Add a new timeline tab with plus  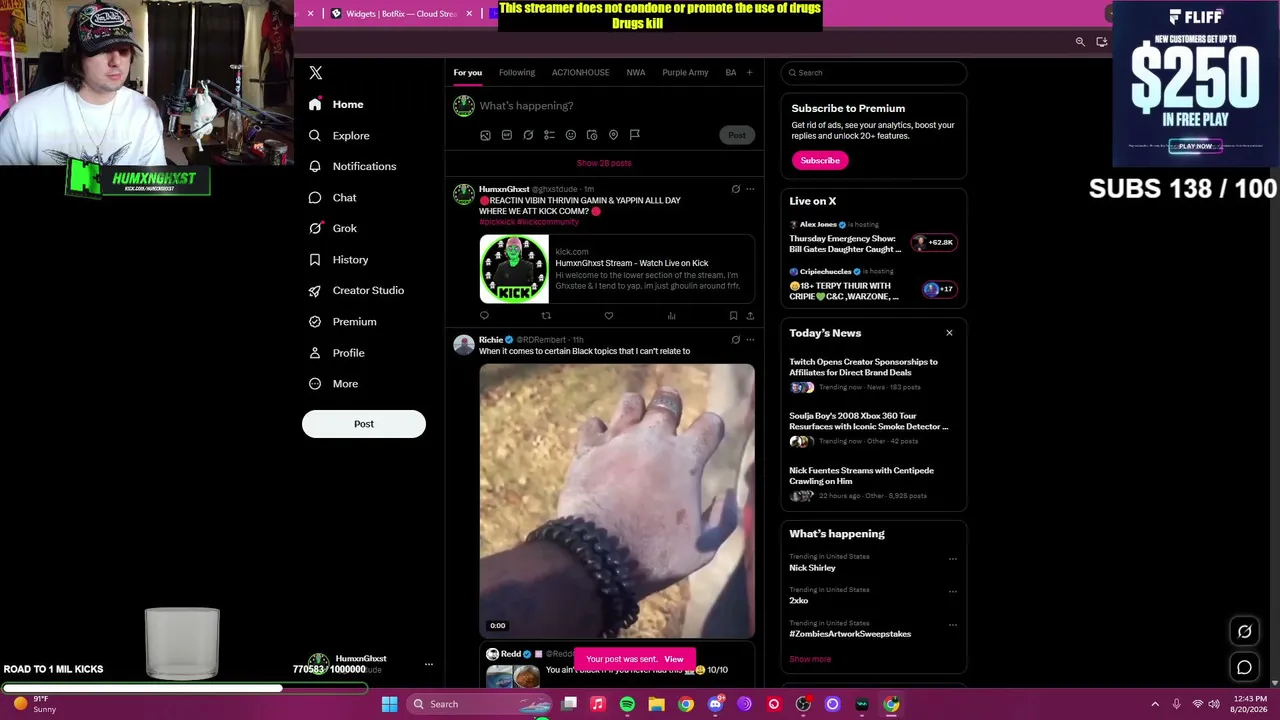(749, 73)
